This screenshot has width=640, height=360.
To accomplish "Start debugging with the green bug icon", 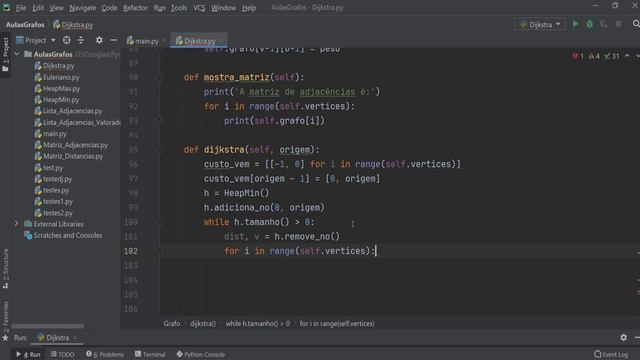I will click(x=589, y=24).
